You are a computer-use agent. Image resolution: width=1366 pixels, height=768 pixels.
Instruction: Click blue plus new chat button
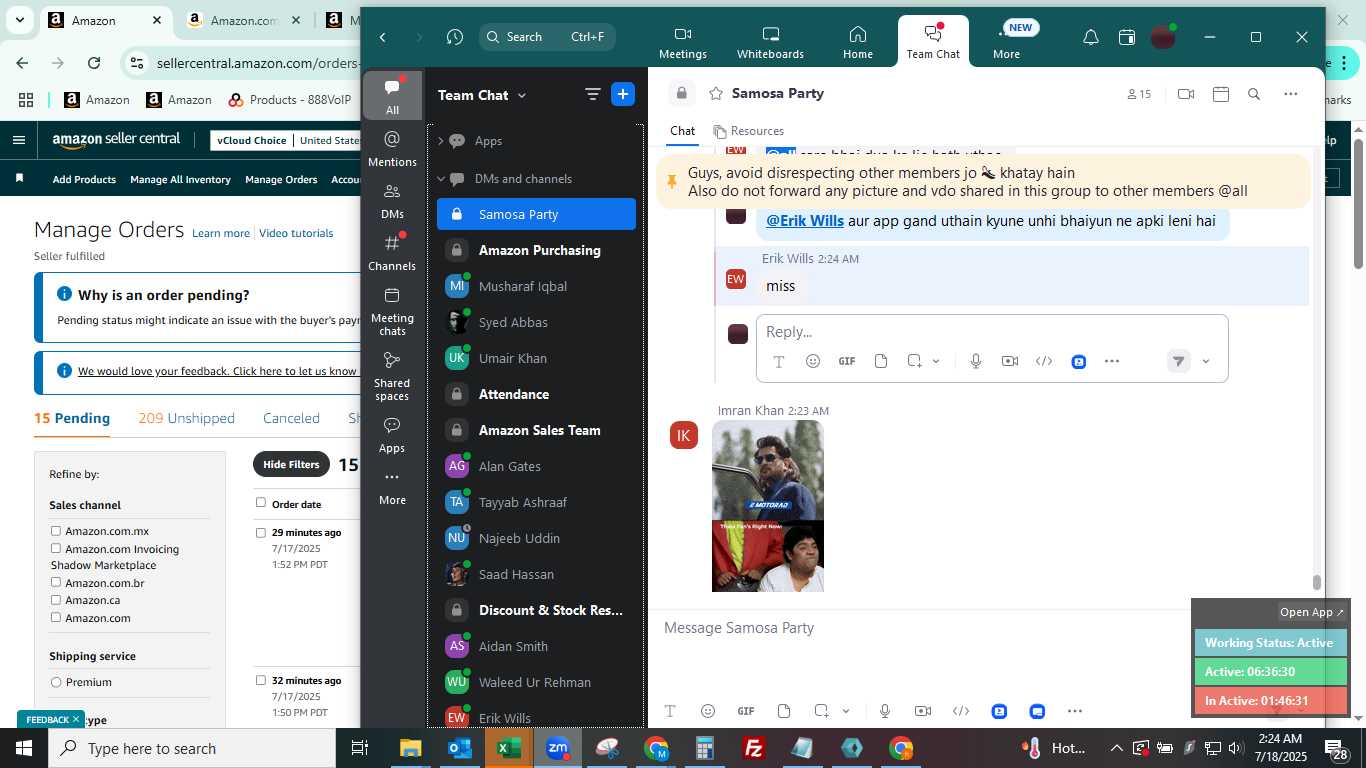pos(623,94)
